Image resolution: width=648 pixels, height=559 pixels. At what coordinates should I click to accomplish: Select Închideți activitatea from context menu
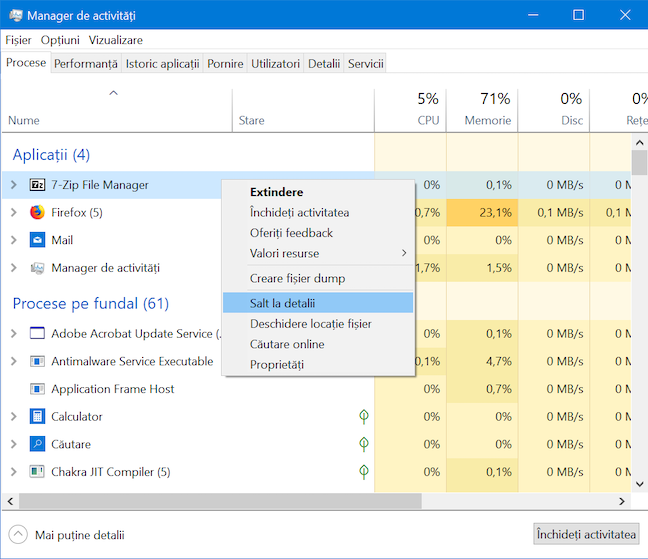coord(318,212)
